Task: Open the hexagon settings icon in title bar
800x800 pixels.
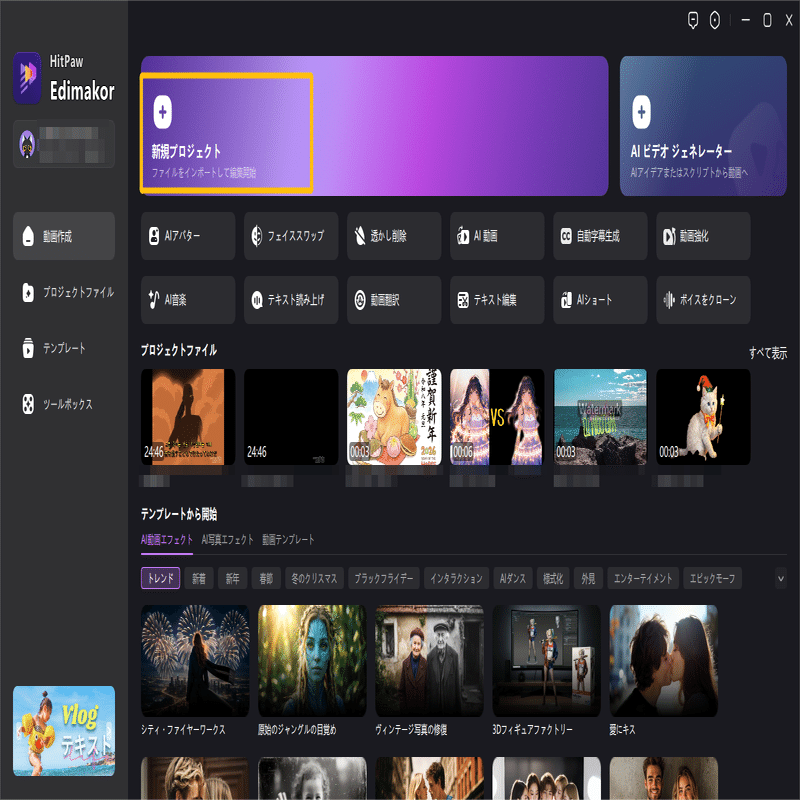Action: click(x=715, y=20)
